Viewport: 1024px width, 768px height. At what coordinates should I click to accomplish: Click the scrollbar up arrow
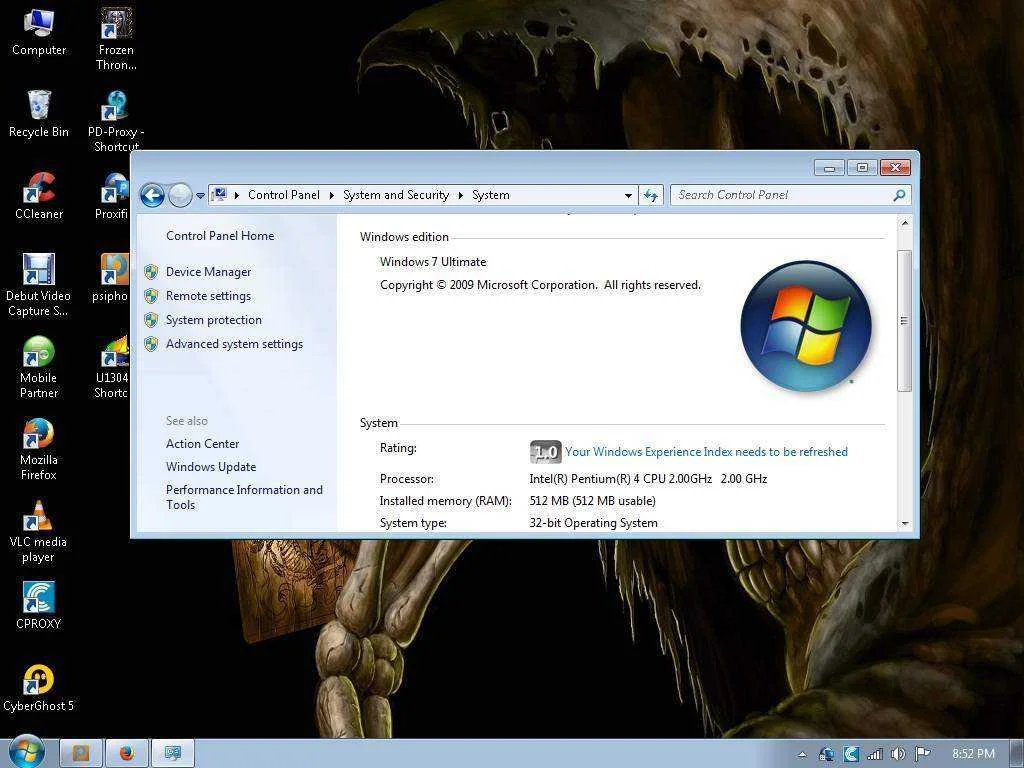[904, 223]
